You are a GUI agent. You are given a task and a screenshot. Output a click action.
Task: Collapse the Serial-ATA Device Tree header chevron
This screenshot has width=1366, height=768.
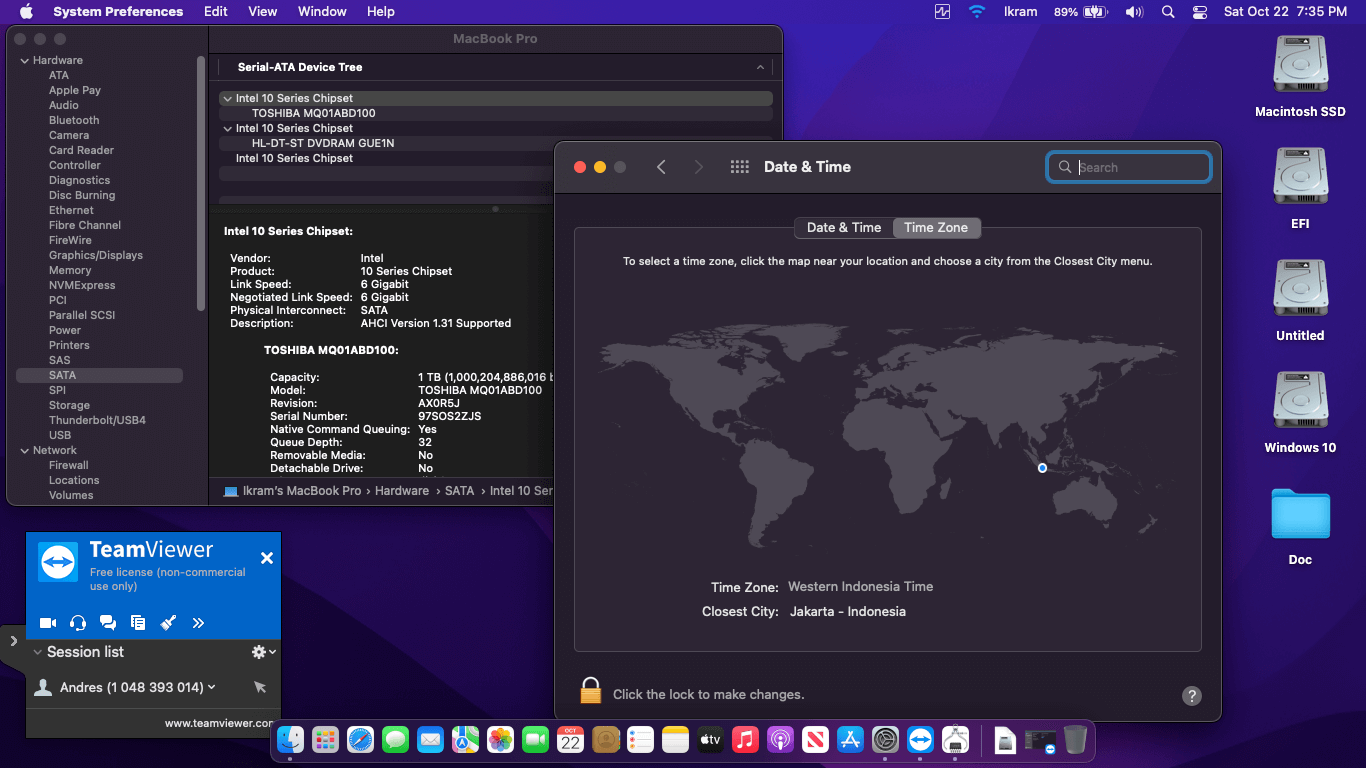pos(760,67)
